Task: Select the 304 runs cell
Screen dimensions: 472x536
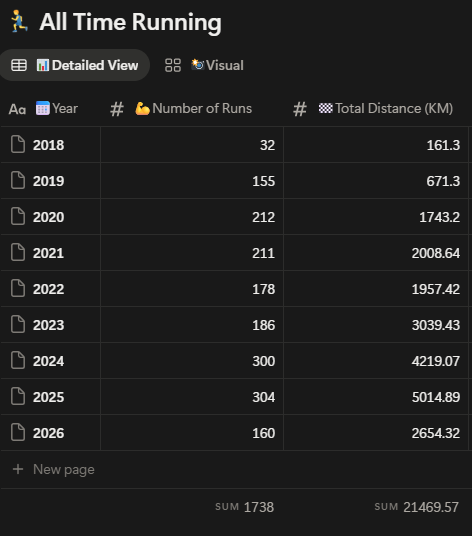Action: coord(192,397)
